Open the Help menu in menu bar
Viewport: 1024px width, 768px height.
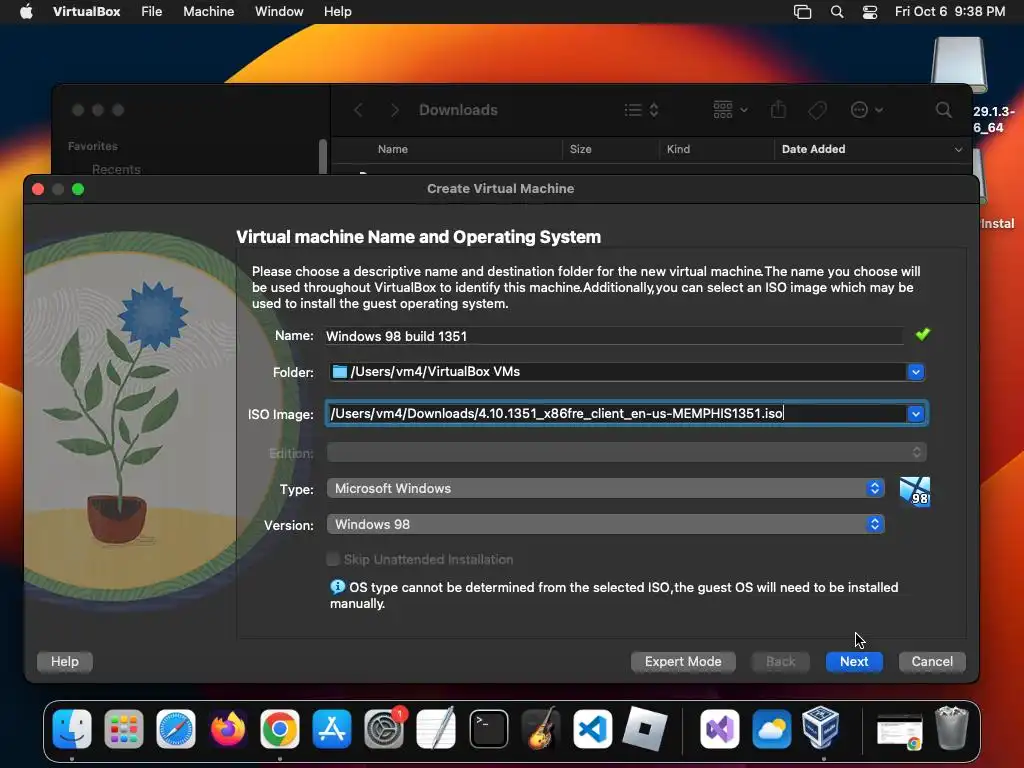click(338, 12)
